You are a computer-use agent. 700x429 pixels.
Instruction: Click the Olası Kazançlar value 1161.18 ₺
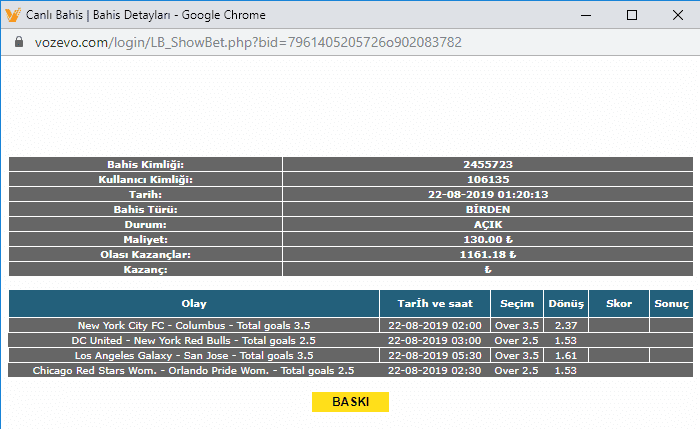coord(488,254)
